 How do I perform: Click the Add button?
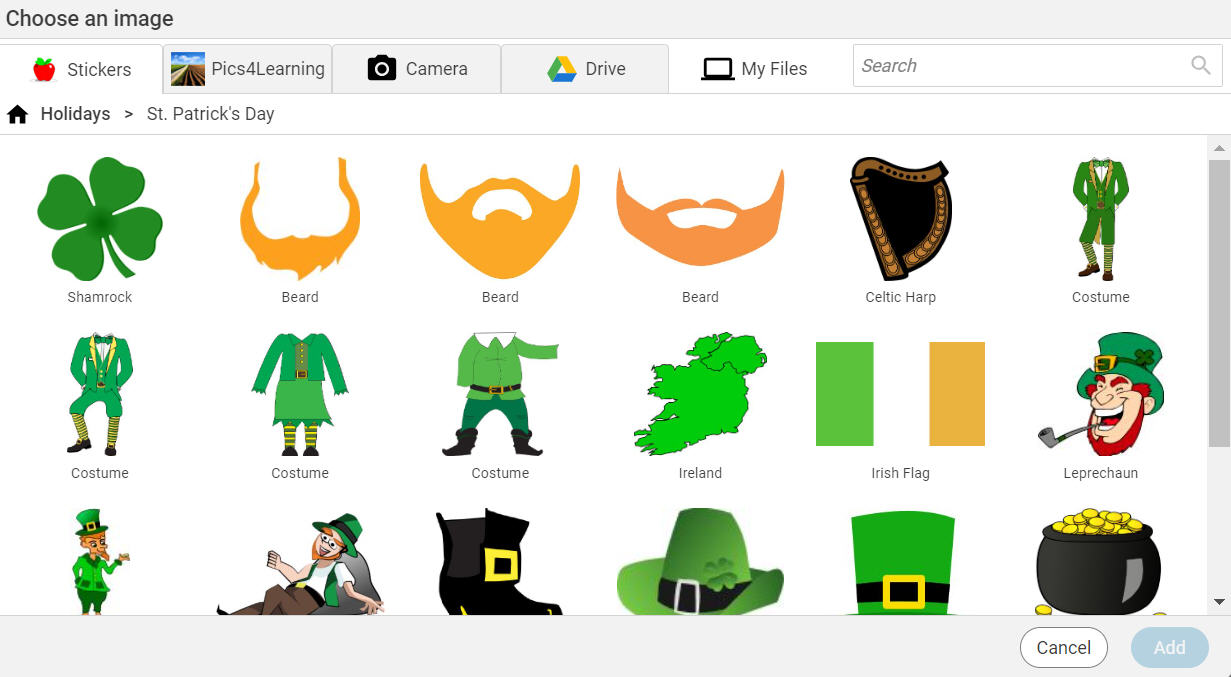(1169, 647)
